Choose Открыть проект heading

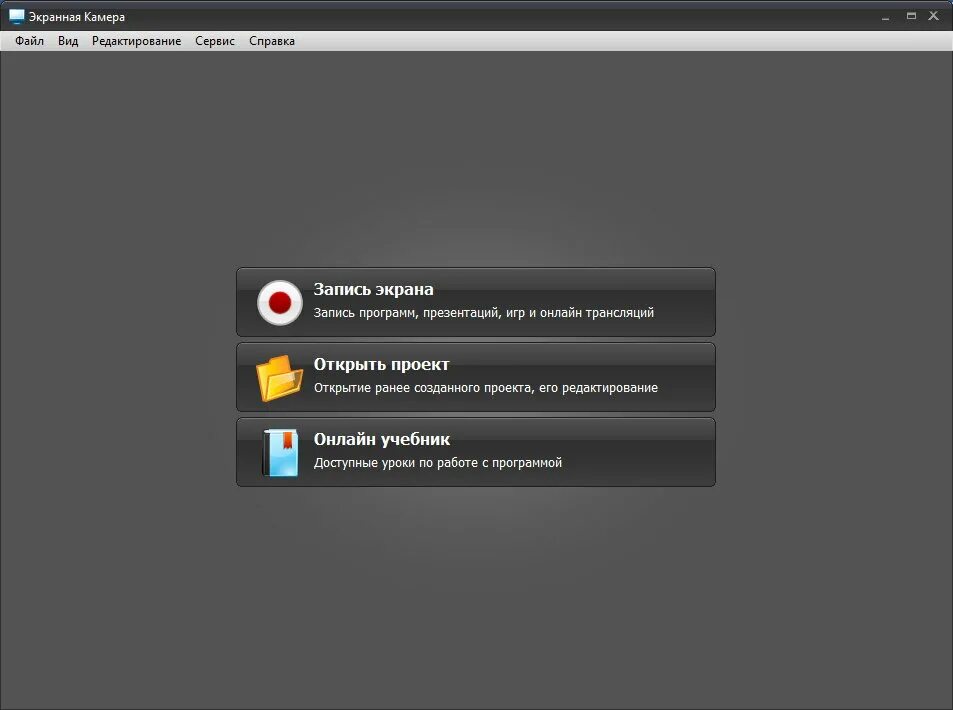click(x=381, y=364)
